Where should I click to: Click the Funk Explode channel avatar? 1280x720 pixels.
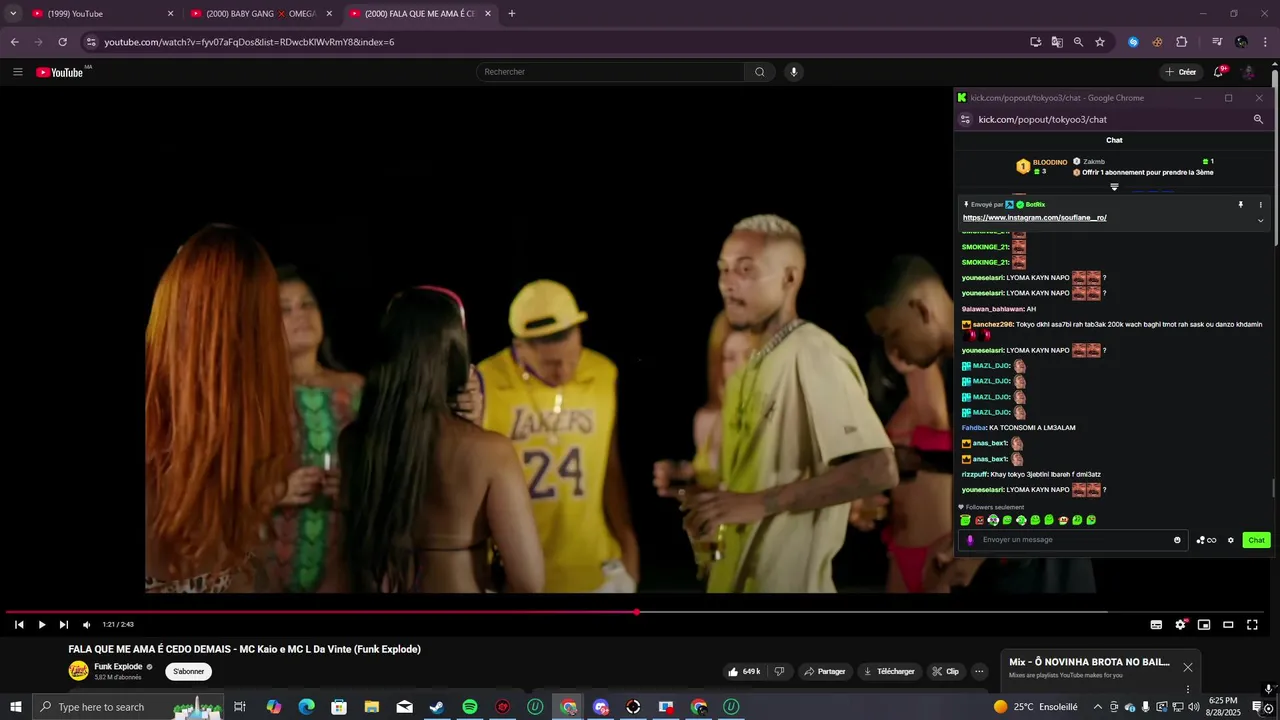(78, 671)
